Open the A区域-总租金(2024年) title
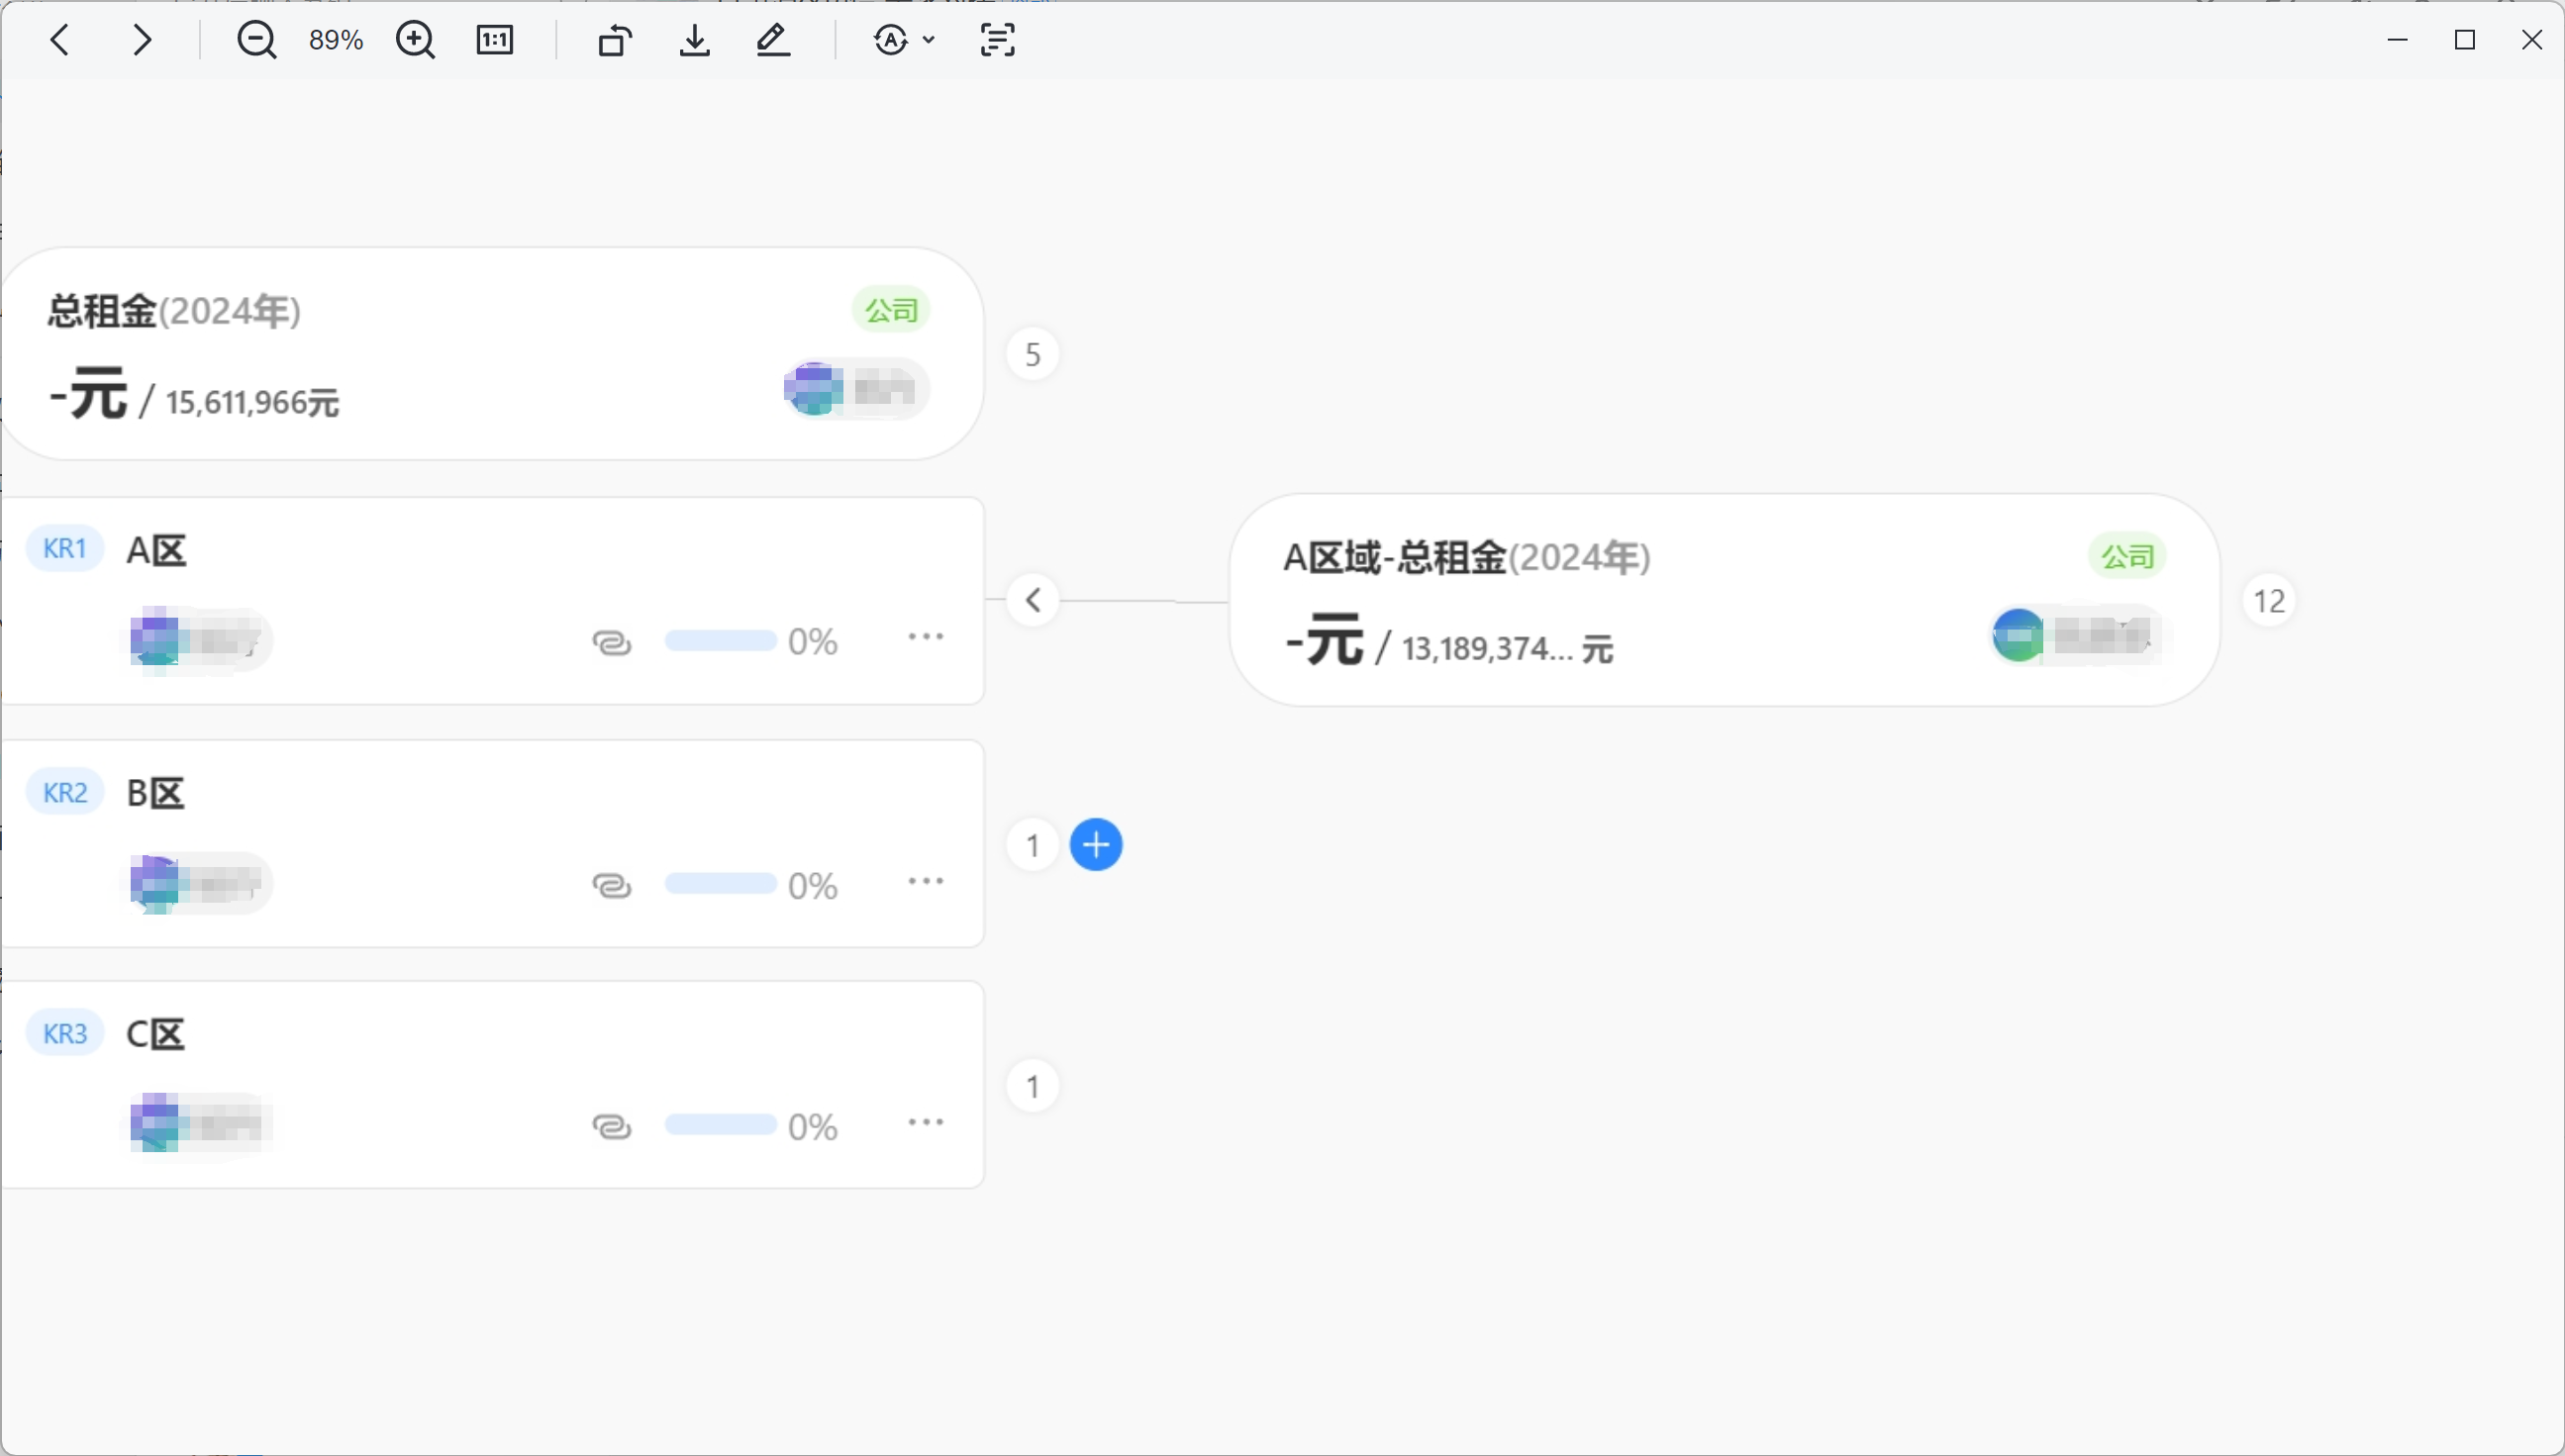 point(1467,557)
